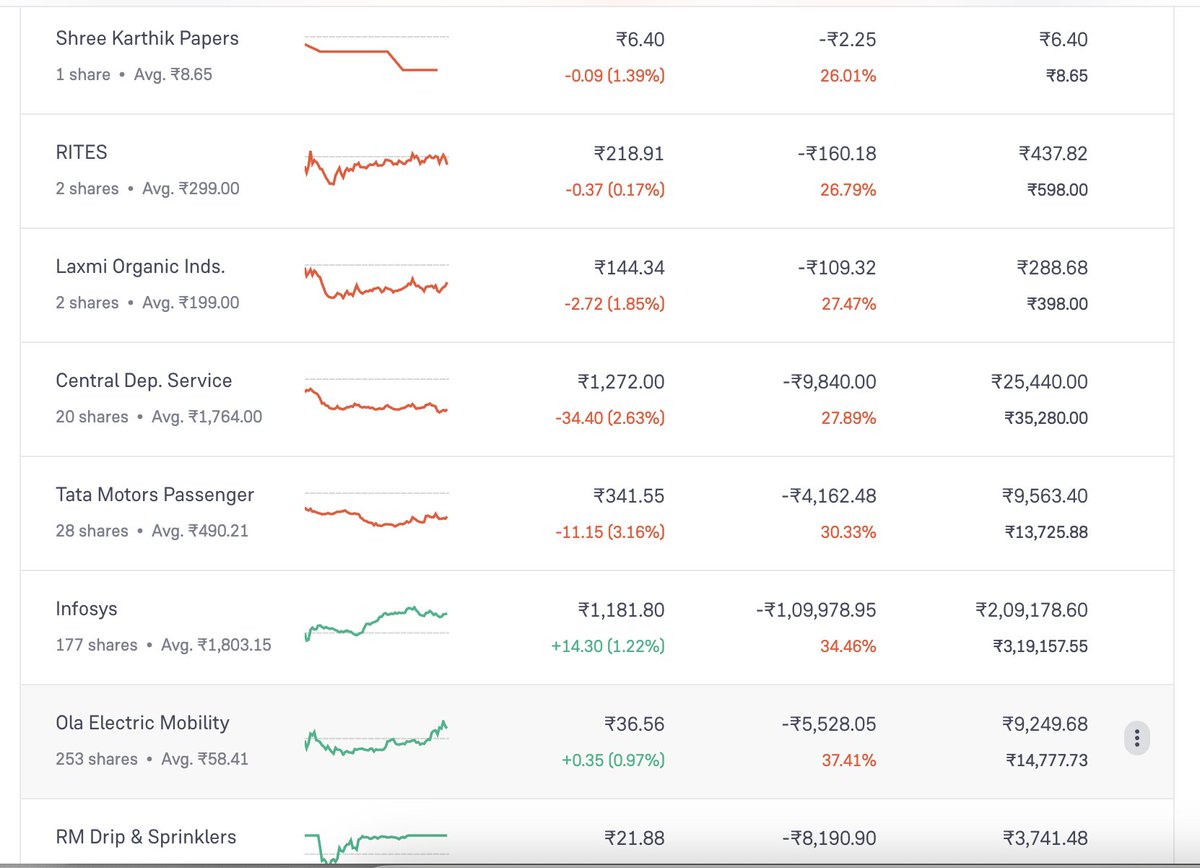Open the three-dot menu for Ola Electric Mobility
This screenshot has height=868, width=1200.
click(1136, 739)
